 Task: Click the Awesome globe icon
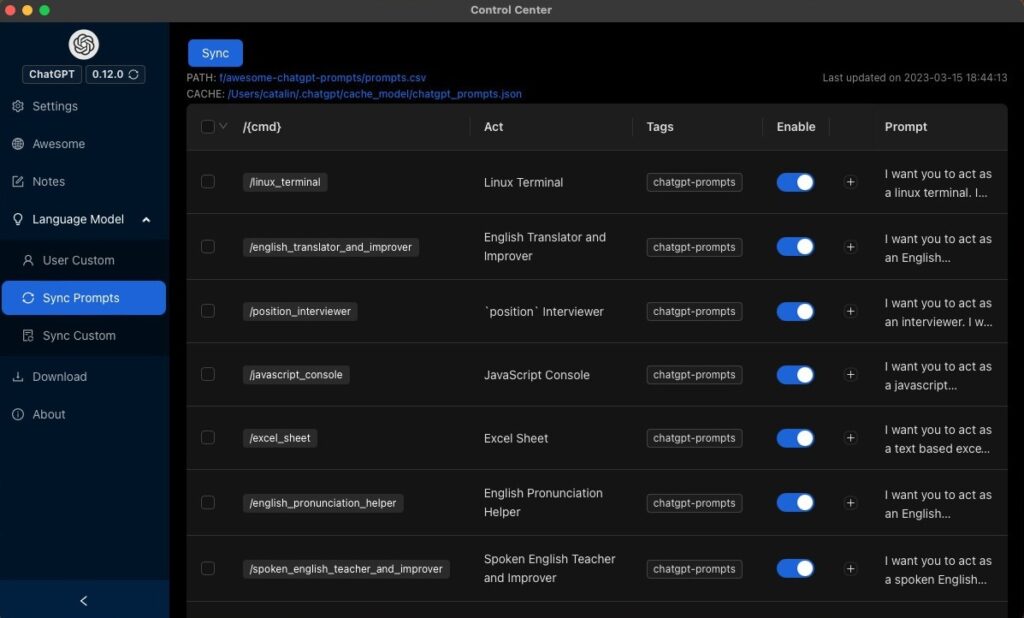[18, 144]
